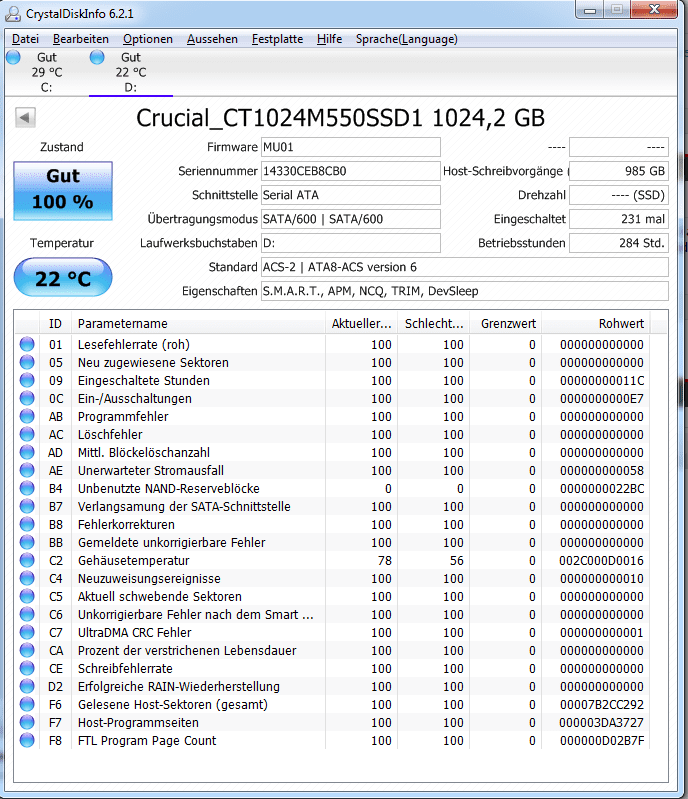Click the status orb for FTL Program Page Count

point(27,740)
